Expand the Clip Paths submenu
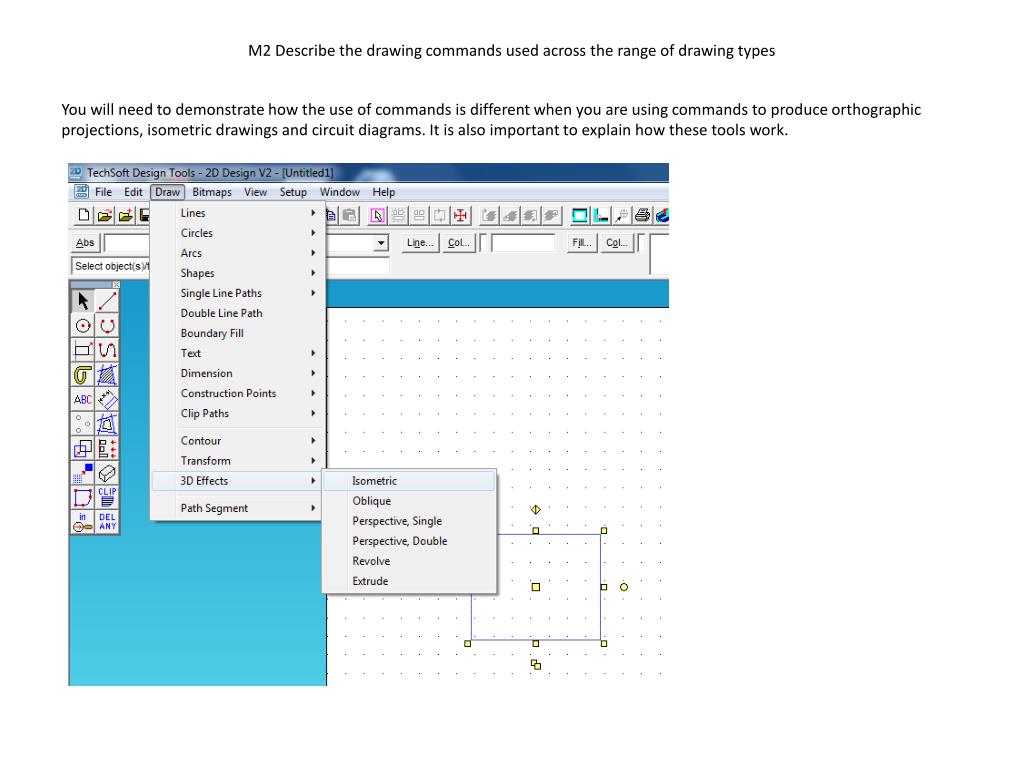Viewport: 1024px width, 768px height. click(x=238, y=413)
